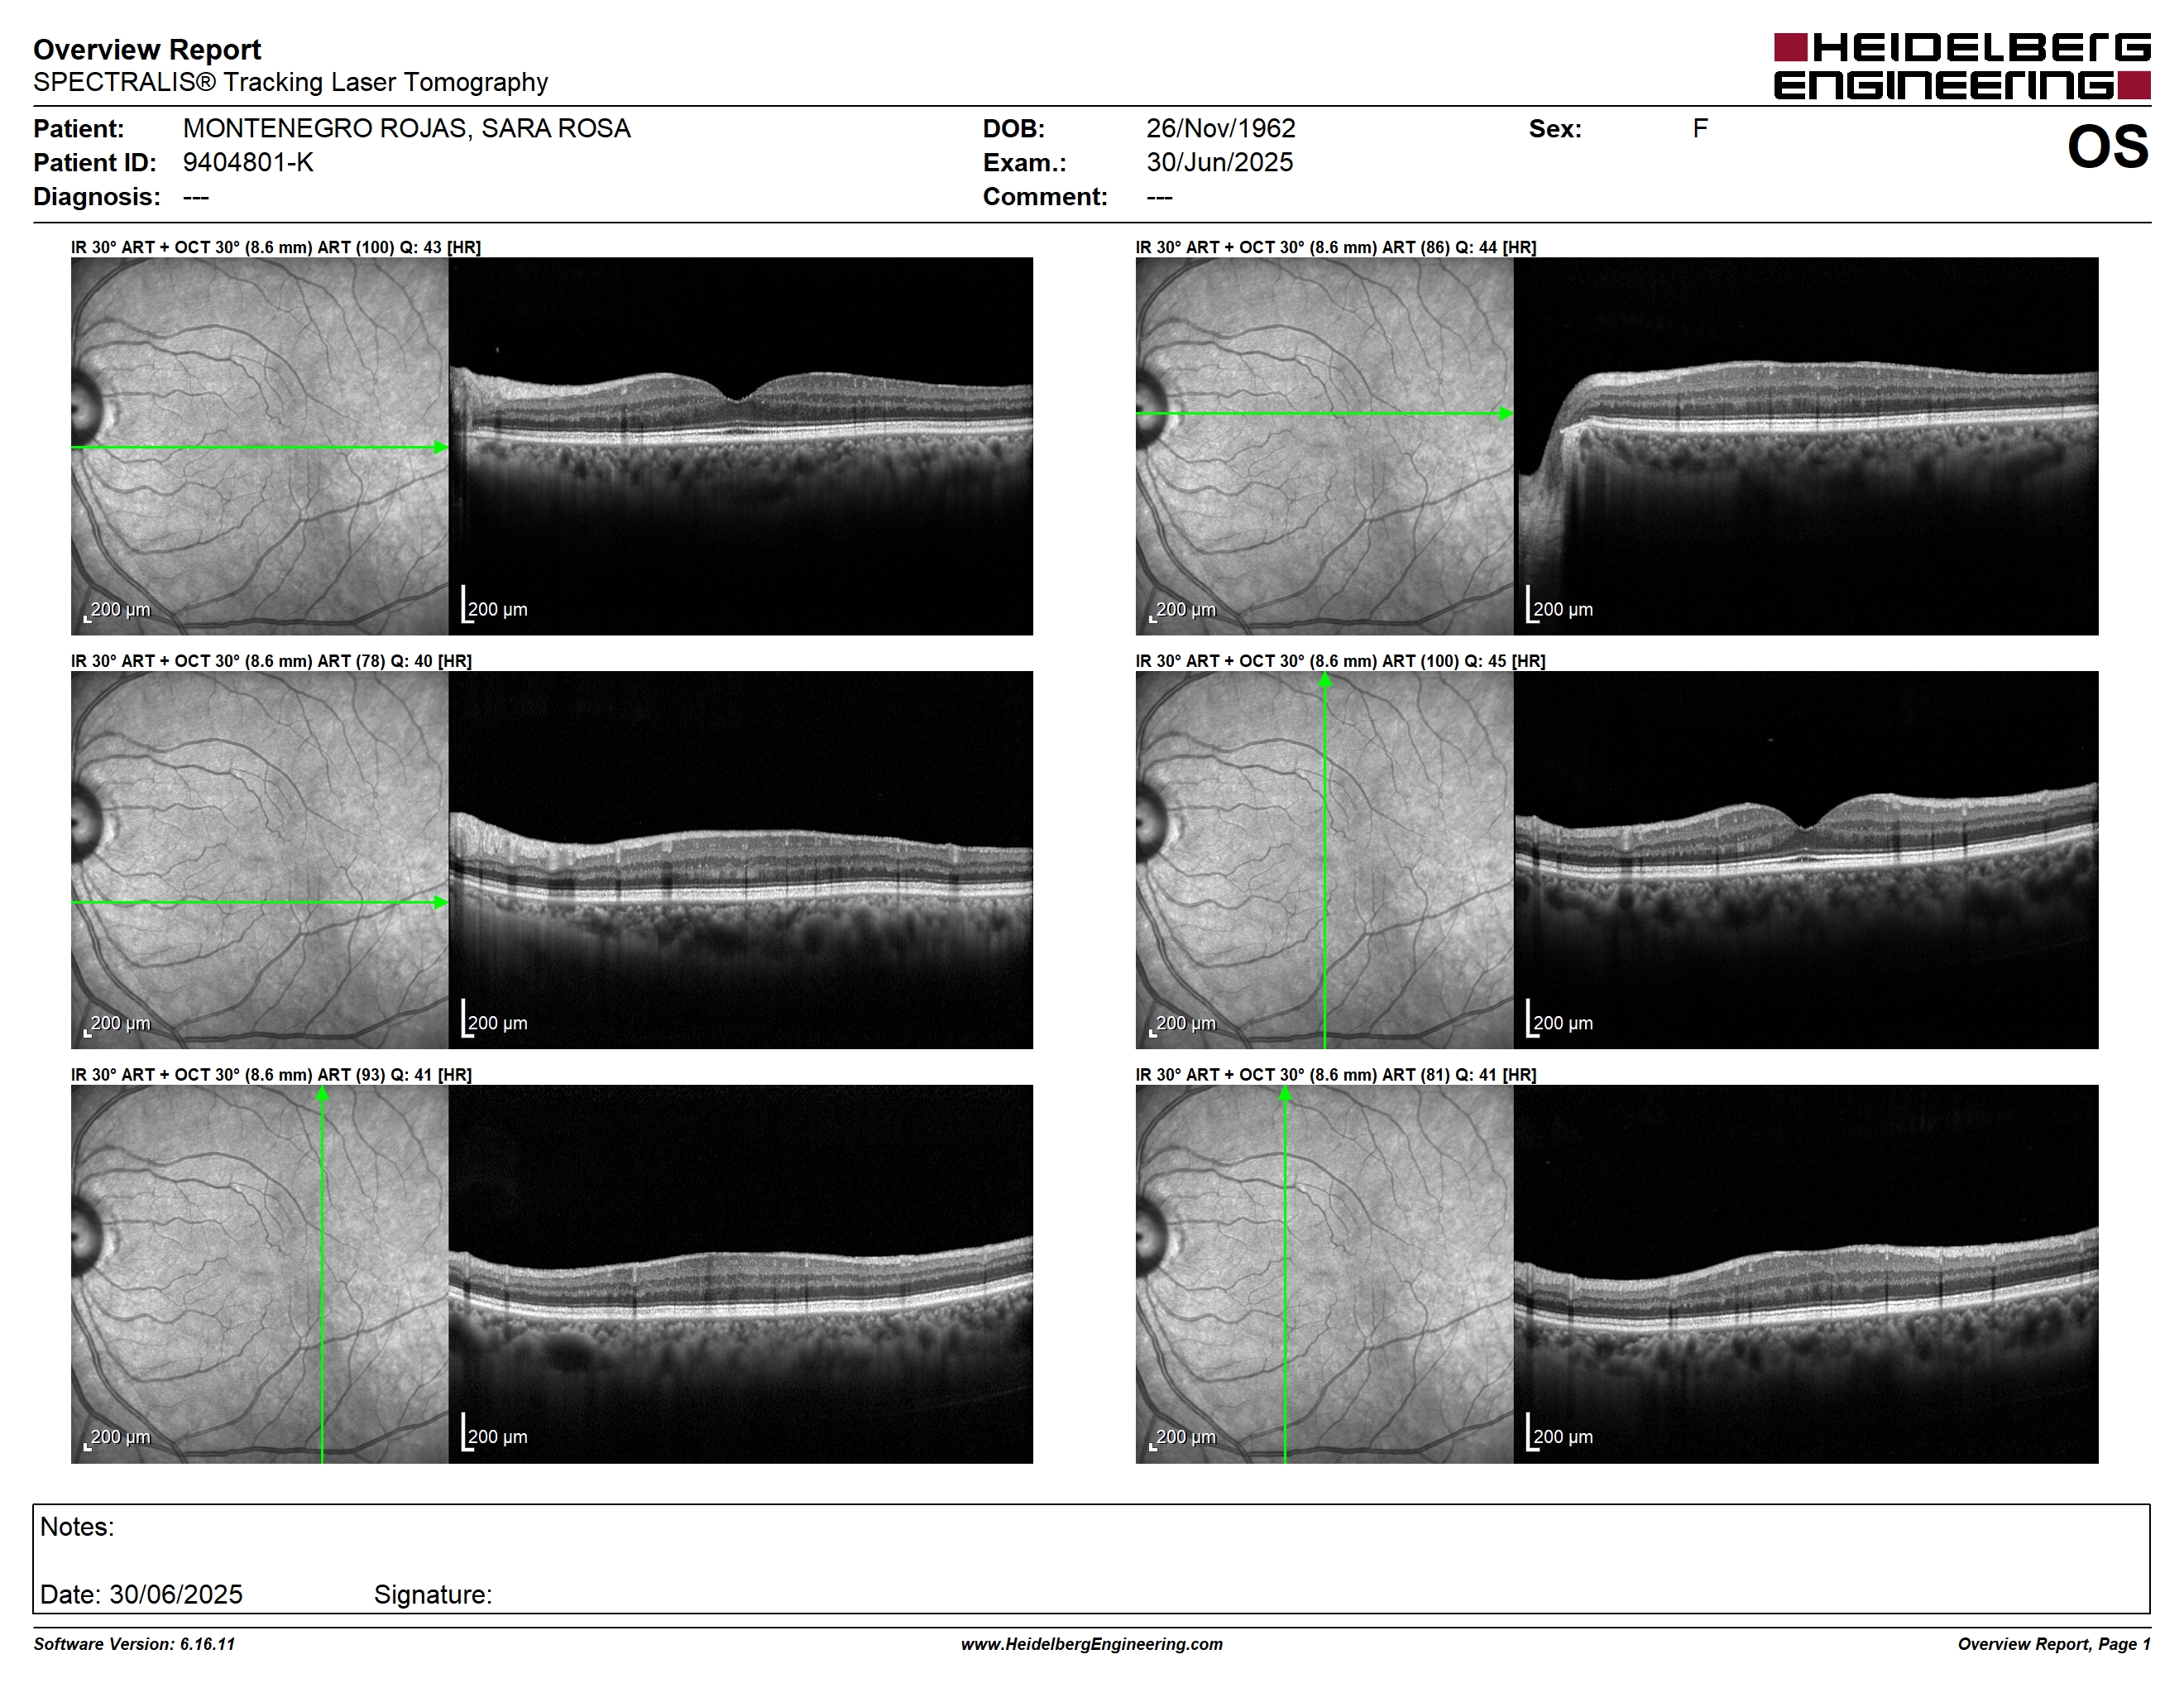Open the Q: 43 OCT B-scan with foveal pit
Viewport: 2184px width, 1688px height.
coord(740,446)
